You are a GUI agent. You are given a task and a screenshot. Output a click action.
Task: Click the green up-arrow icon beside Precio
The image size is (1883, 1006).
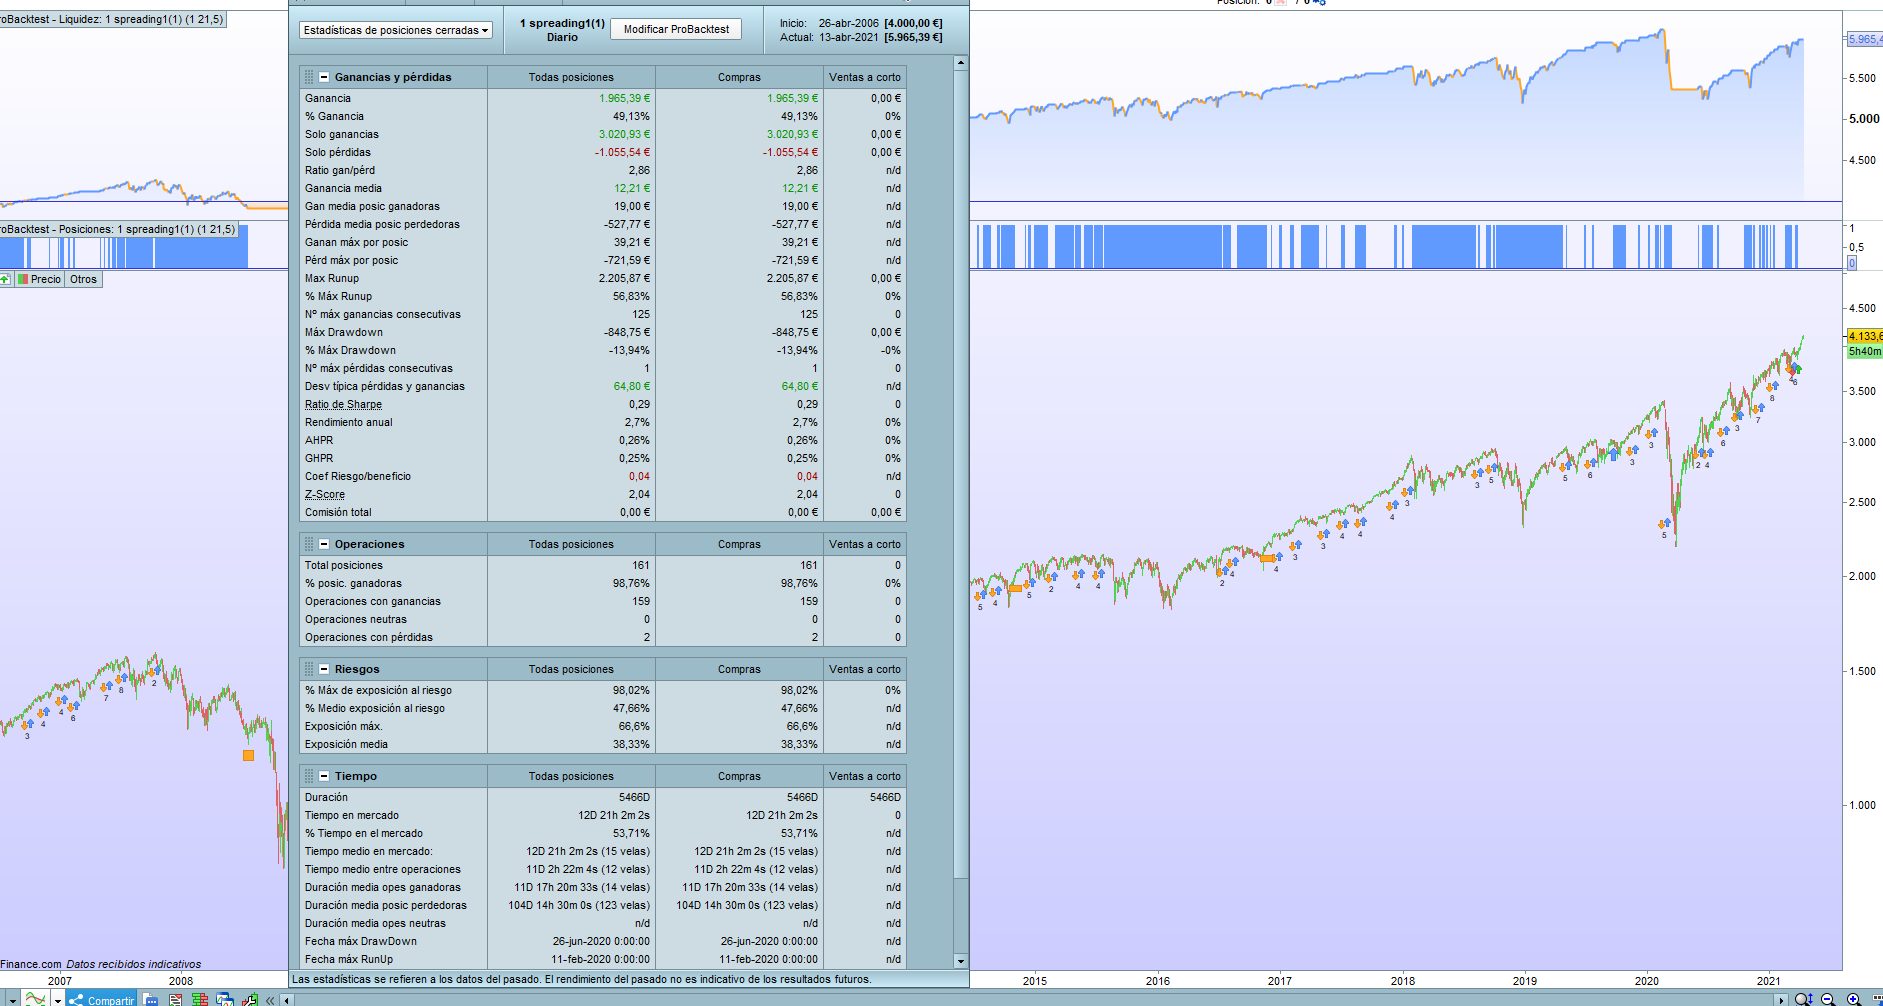pyautogui.click(x=6, y=279)
